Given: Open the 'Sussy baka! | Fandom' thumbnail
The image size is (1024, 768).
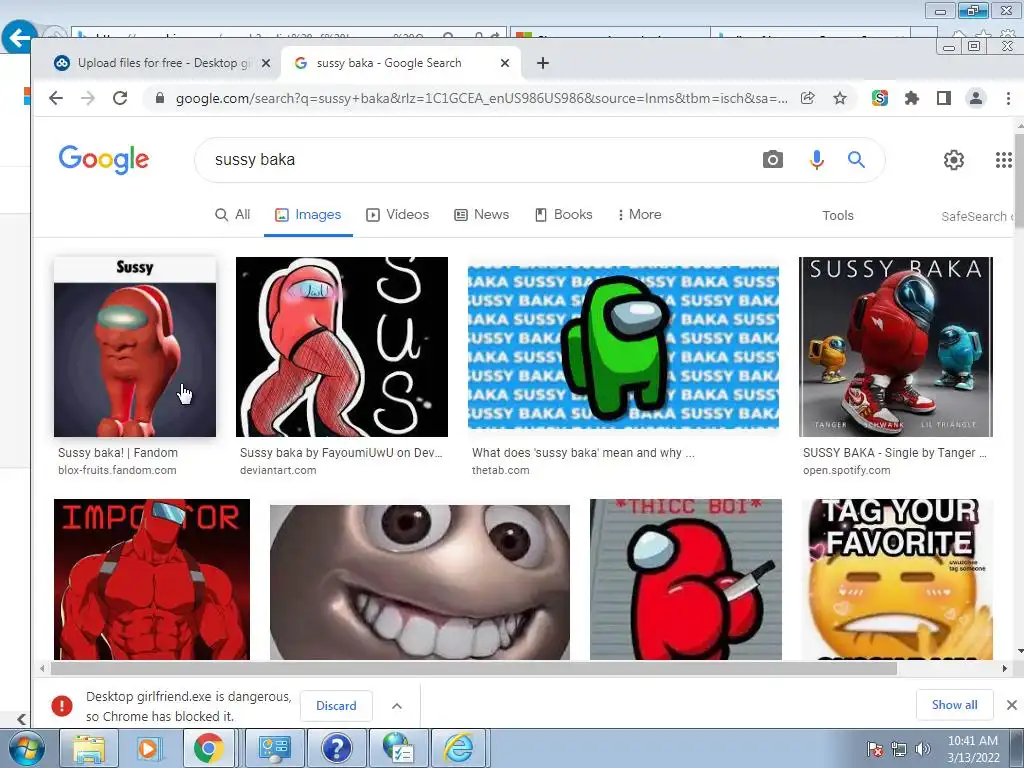Looking at the screenshot, I should click(135, 347).
